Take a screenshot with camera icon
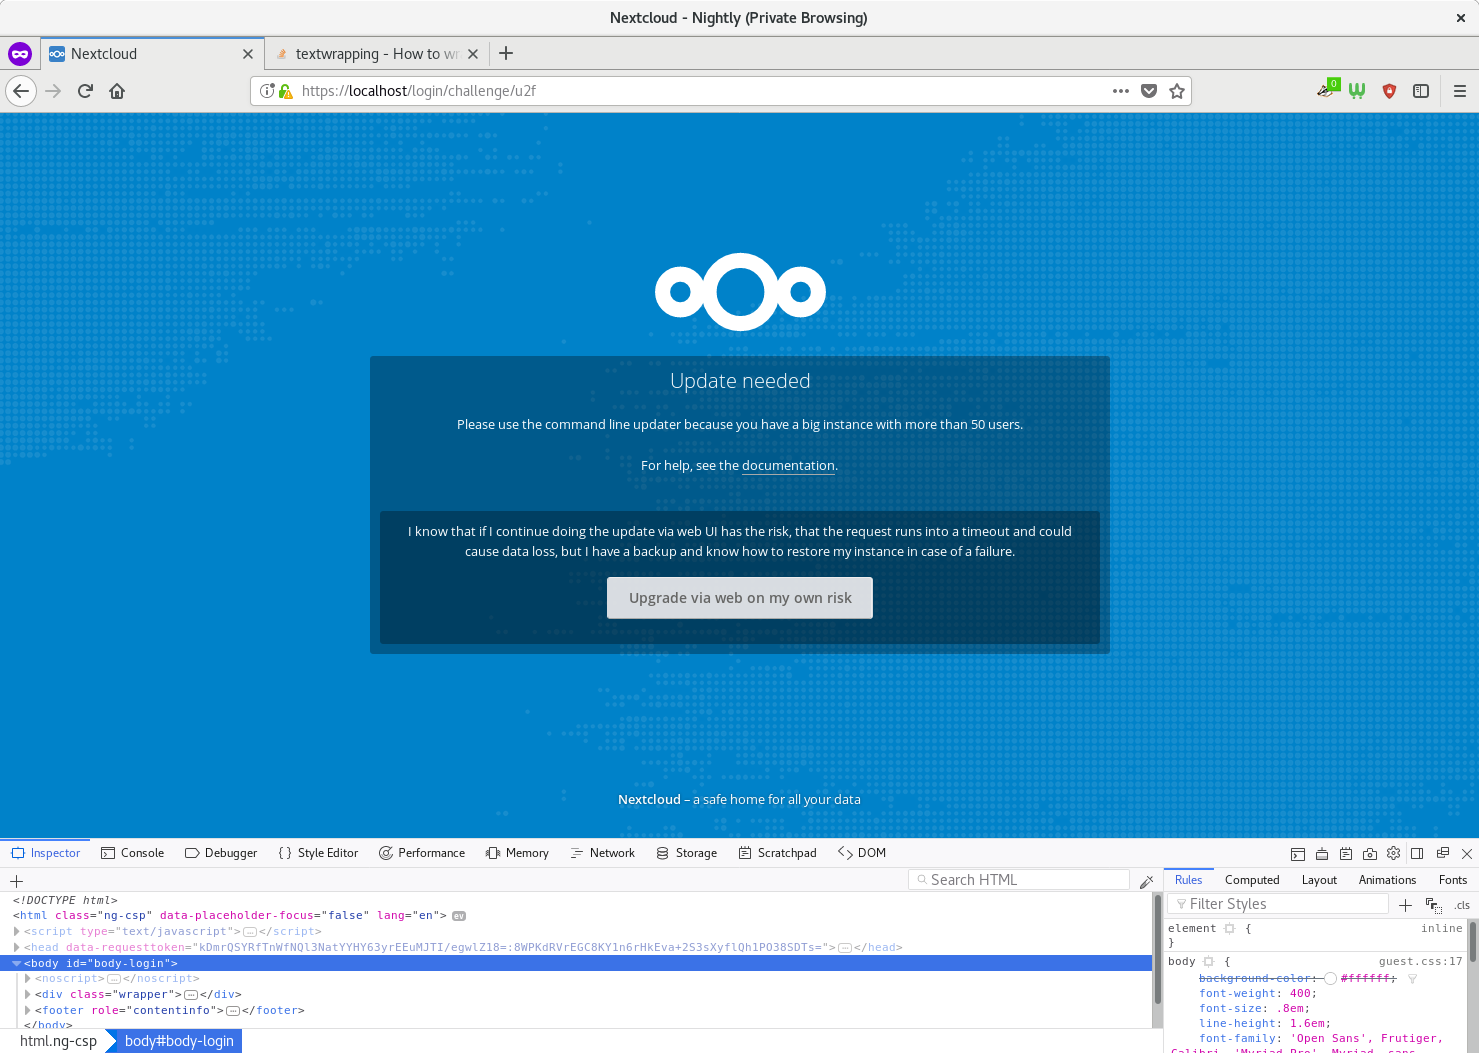 coord(1370,854)
